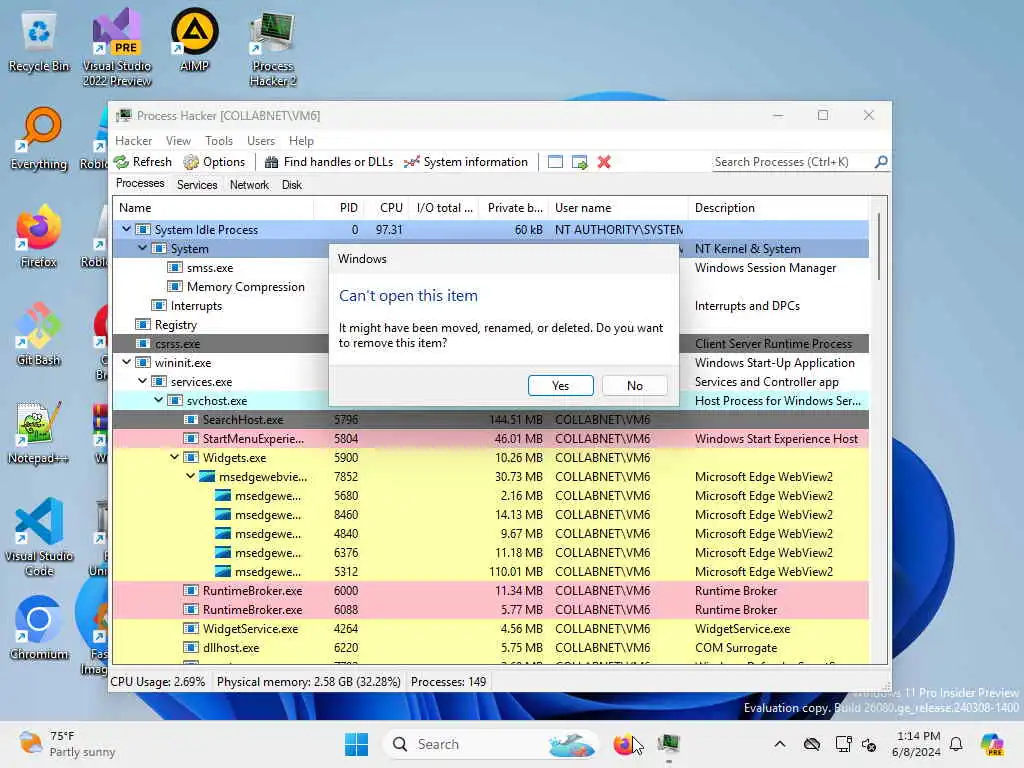The height and width of the screenshot is (768, 1024).
Task: Select RuntimeBroker.exe with PID 6000
Action: point(490,590)
